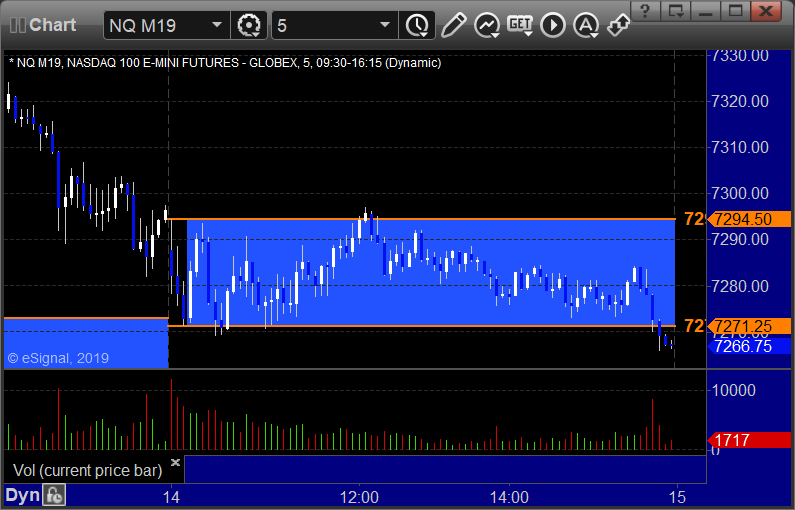Toggle the scale lock icon beside Dyn

(54, 495)
